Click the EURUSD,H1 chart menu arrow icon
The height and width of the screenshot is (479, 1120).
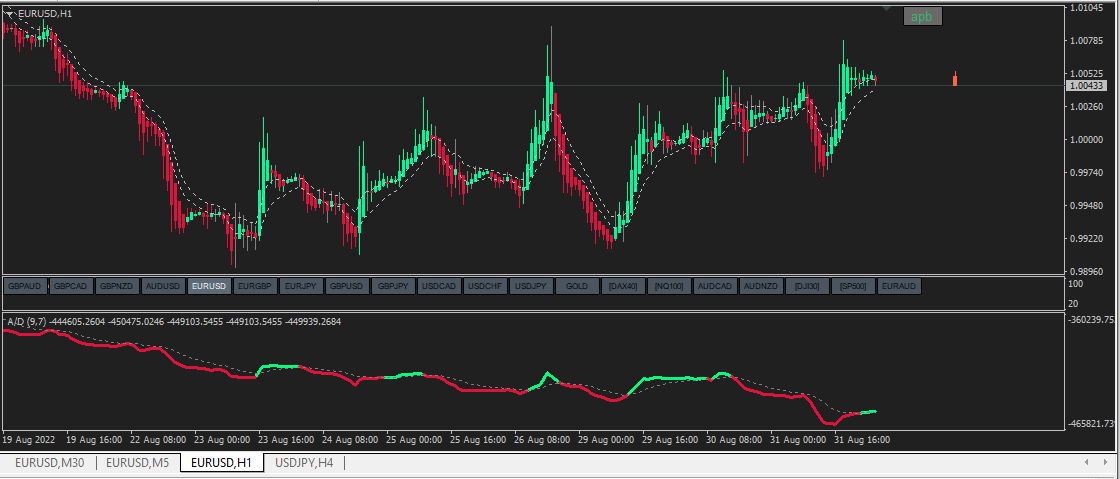tap(10, 13)
